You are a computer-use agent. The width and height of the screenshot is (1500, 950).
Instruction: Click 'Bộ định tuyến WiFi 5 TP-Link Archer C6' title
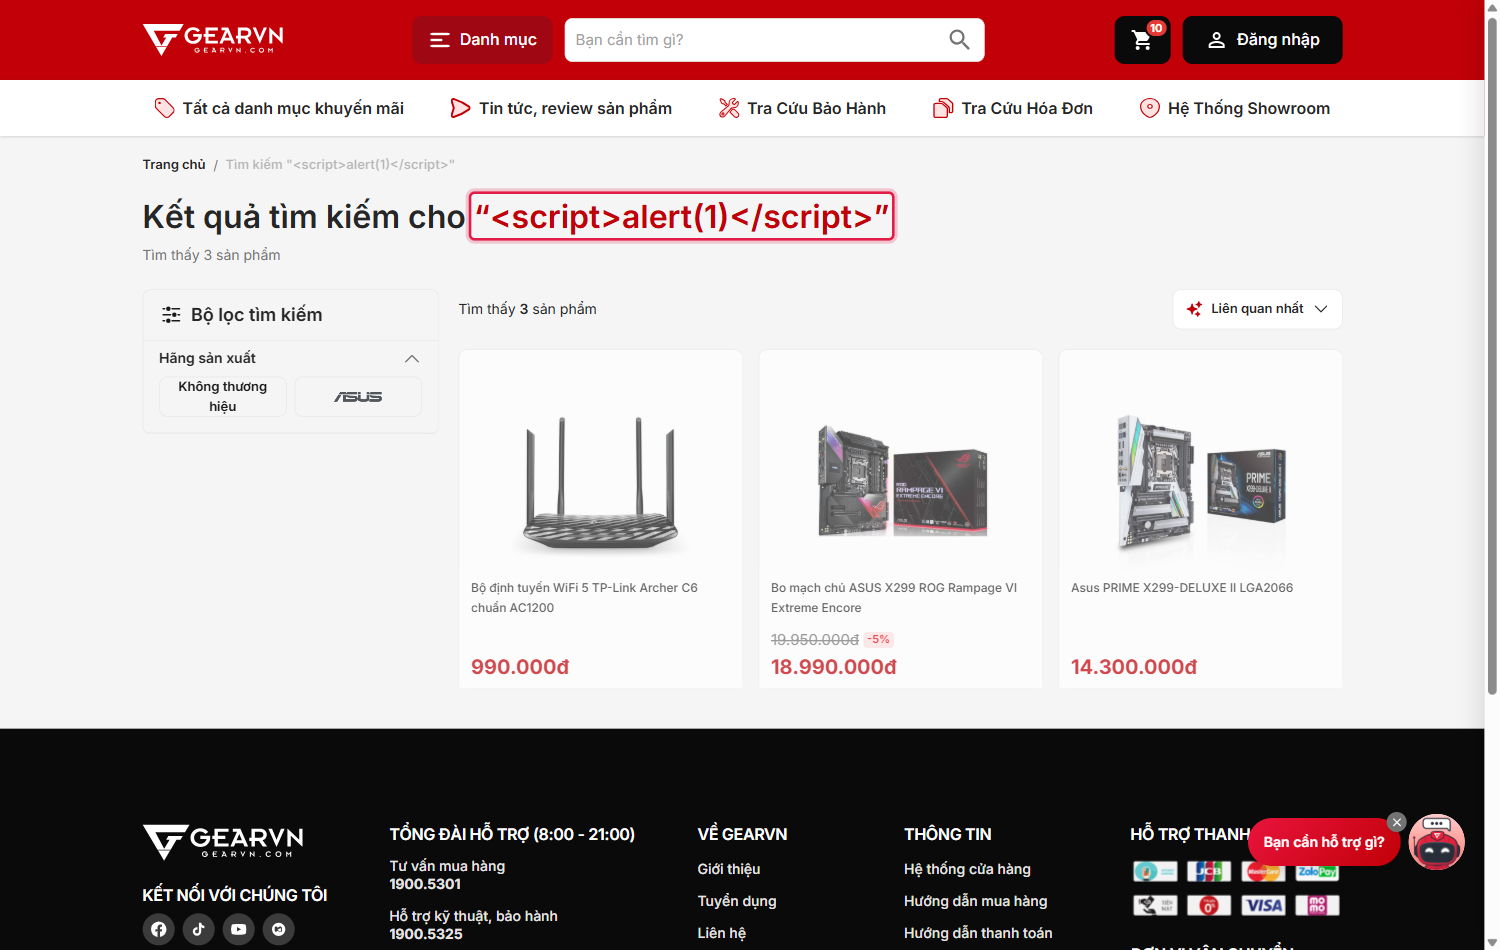[584, 598]
